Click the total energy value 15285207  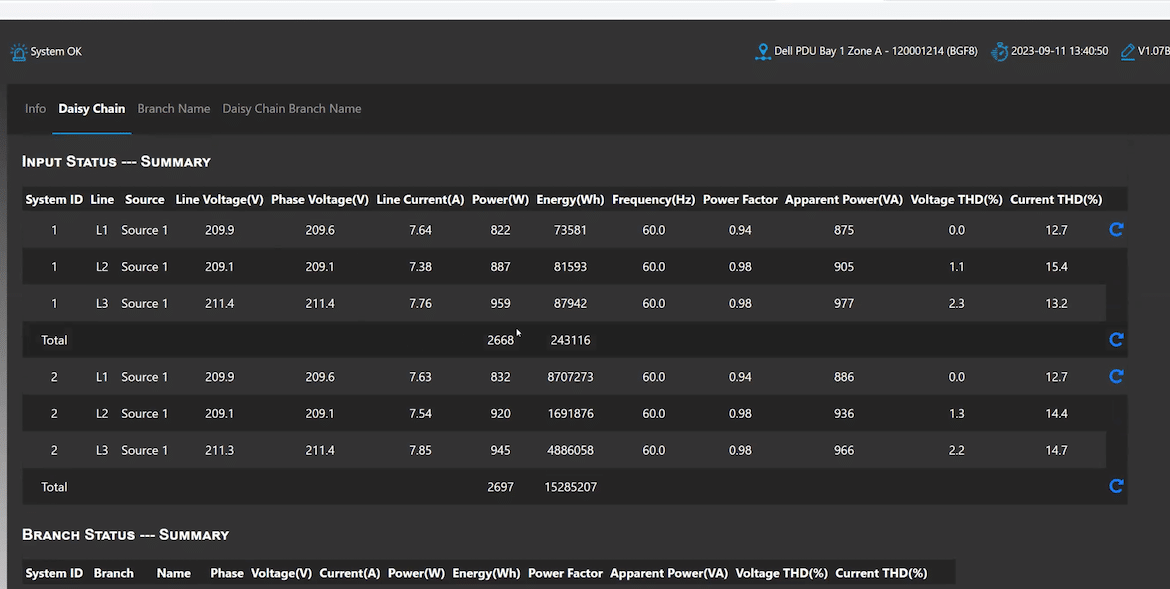570,487
